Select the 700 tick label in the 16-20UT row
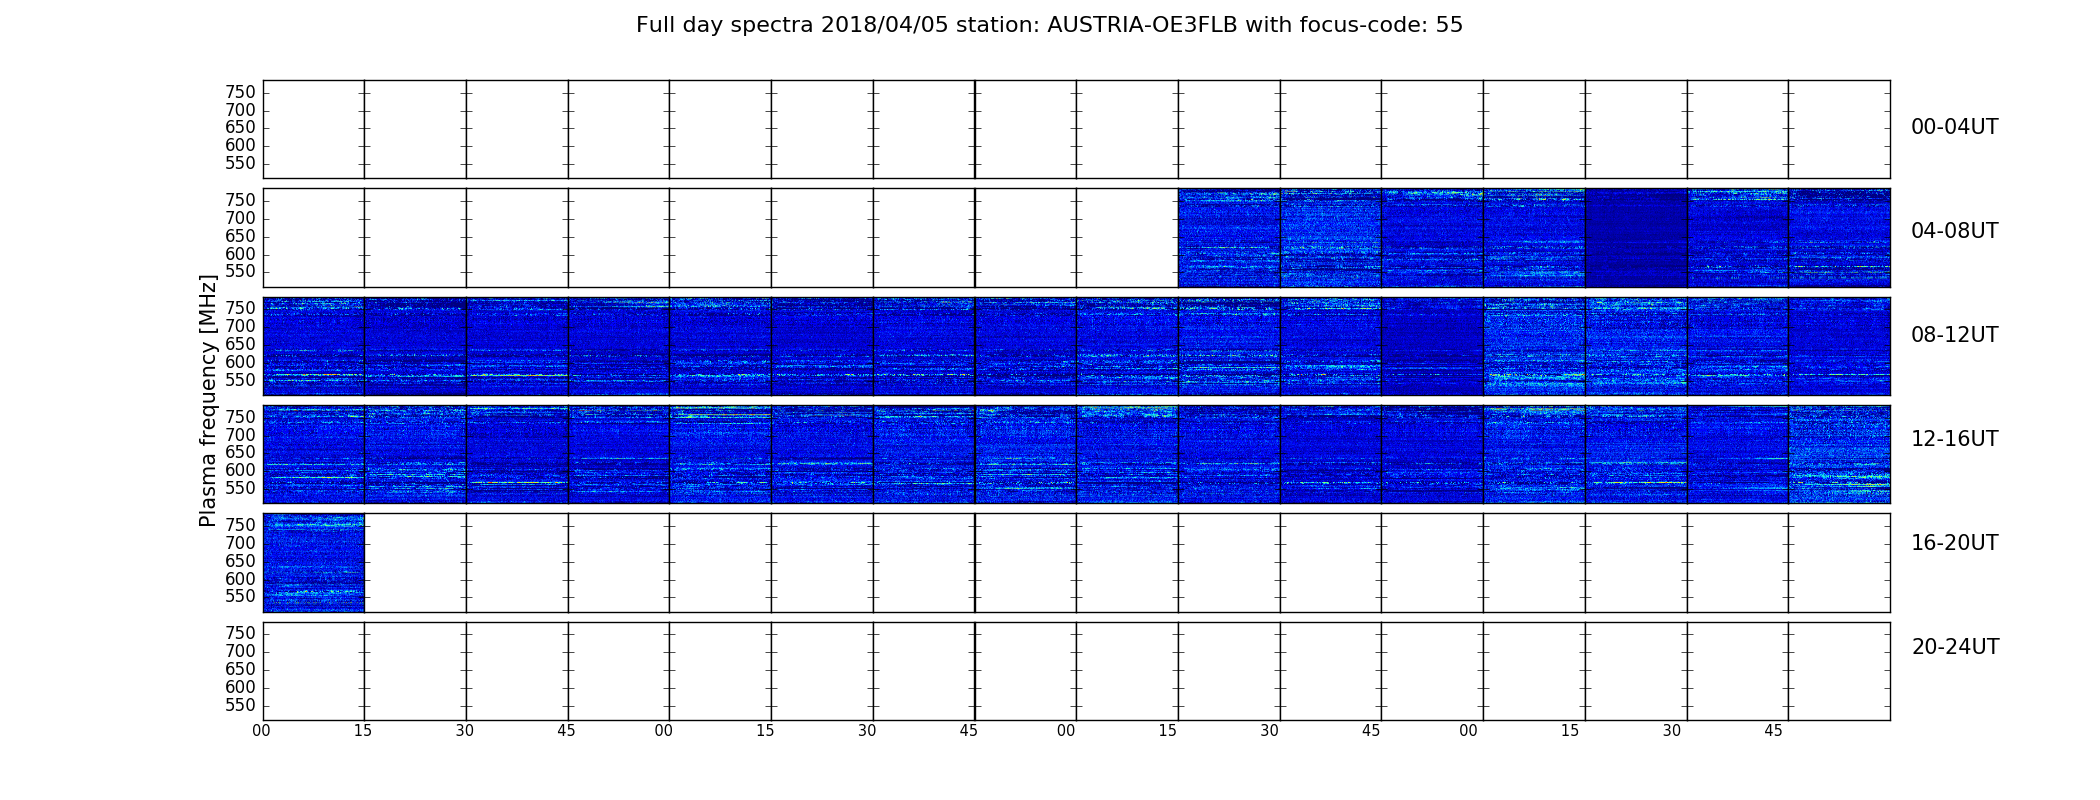 [240, 544]
